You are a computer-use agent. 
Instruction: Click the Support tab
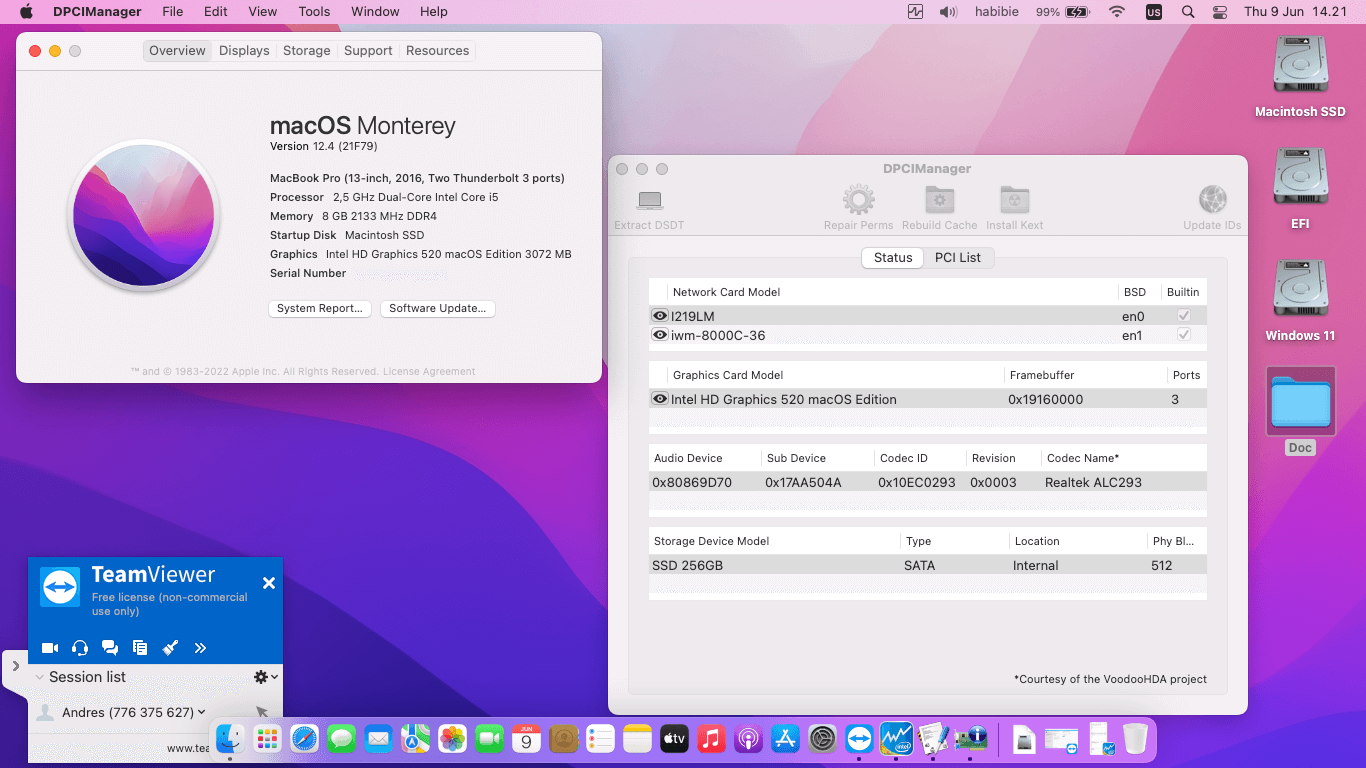(368, 51)
